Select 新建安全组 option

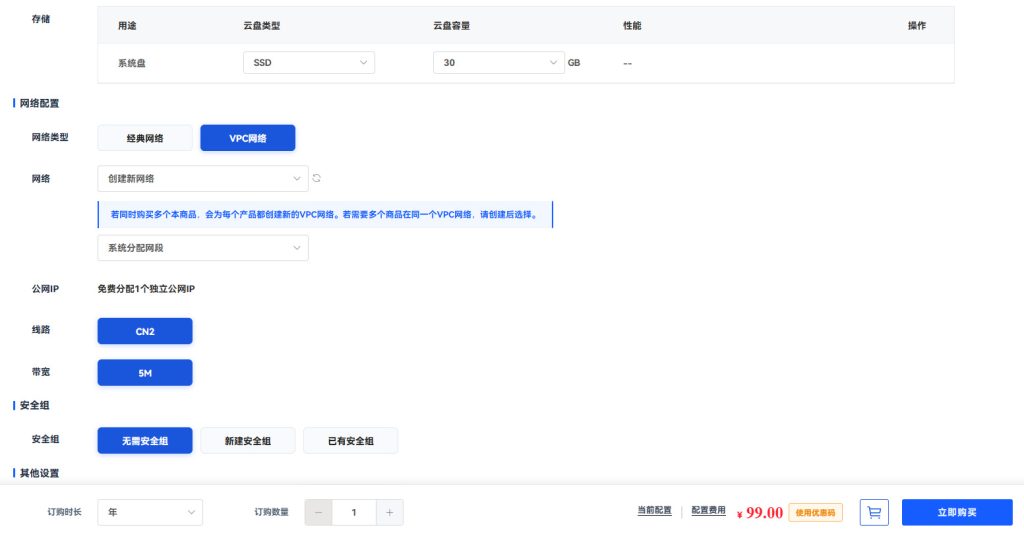248,441
